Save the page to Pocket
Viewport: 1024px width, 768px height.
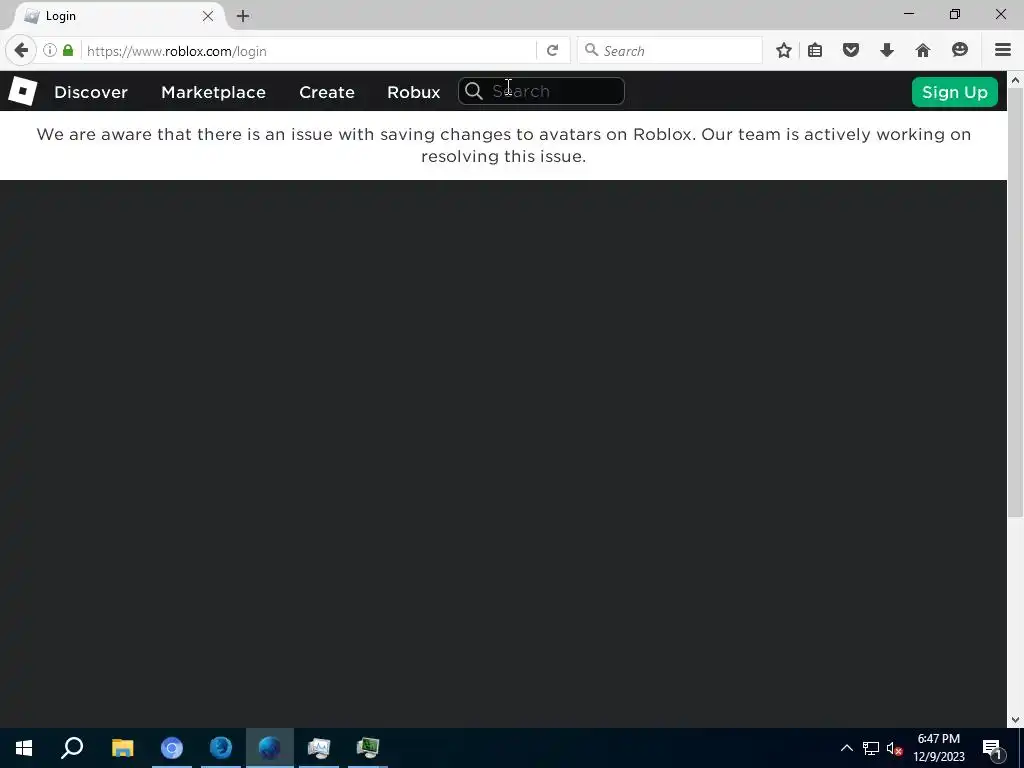pyautogui.click(x=850, y=50)
